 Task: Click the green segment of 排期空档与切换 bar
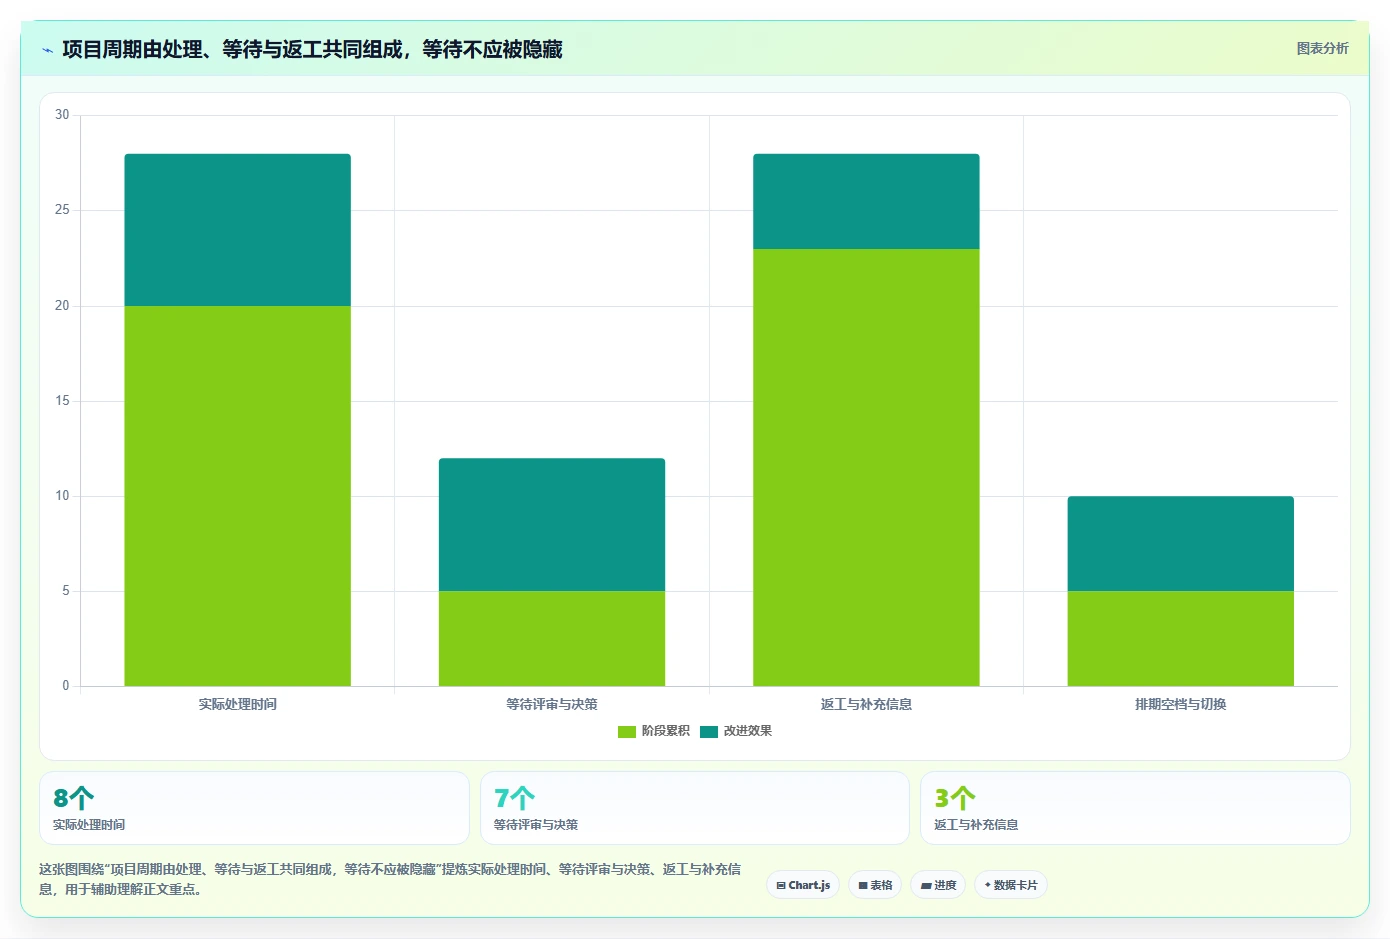pos(1181,638)
